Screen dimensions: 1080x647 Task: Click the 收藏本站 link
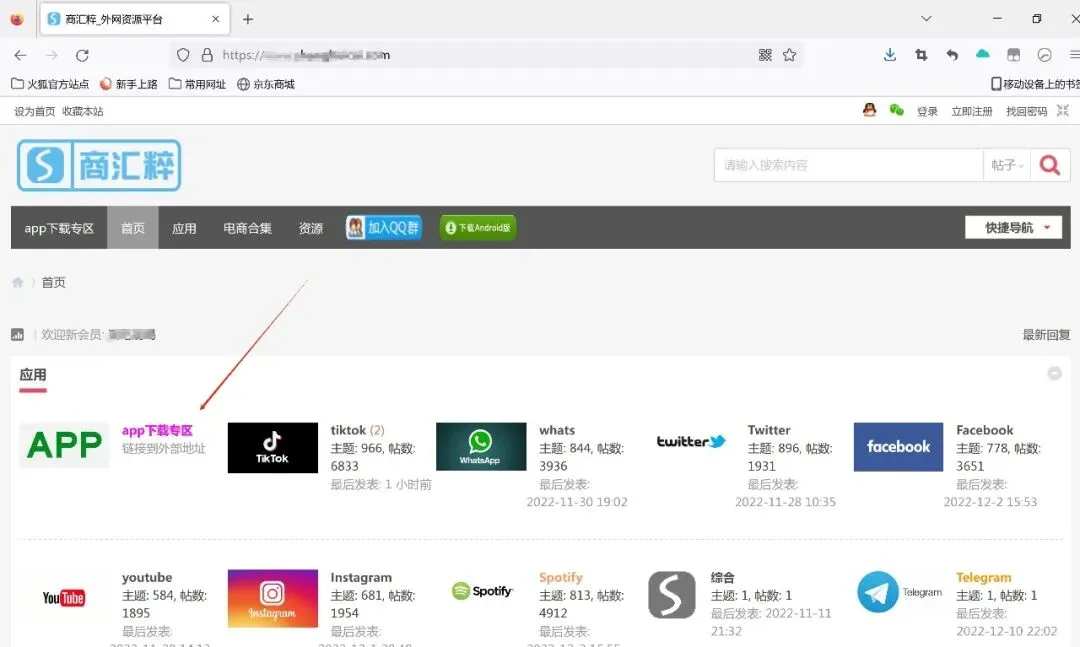click(83, 111)
